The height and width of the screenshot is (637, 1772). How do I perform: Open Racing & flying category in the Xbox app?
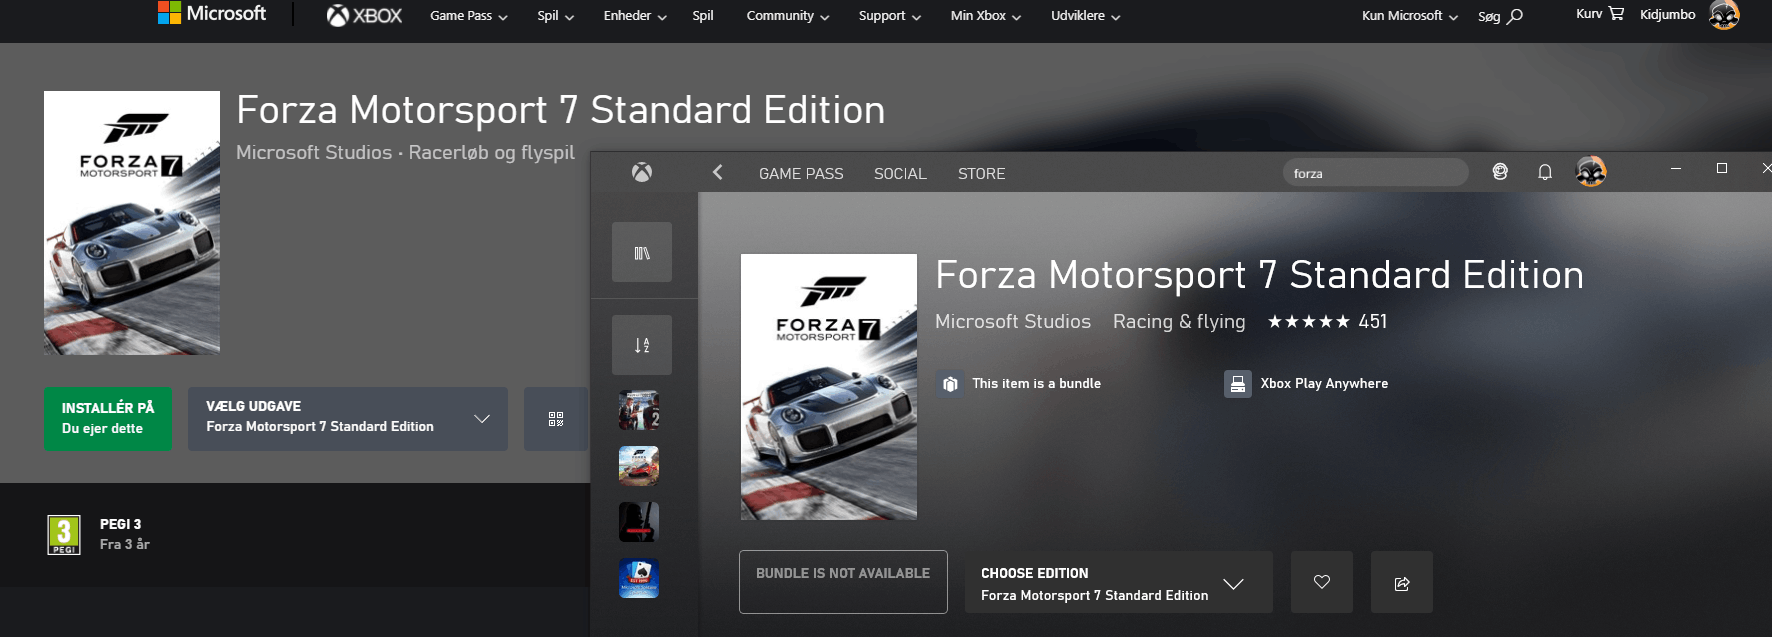1179,322
